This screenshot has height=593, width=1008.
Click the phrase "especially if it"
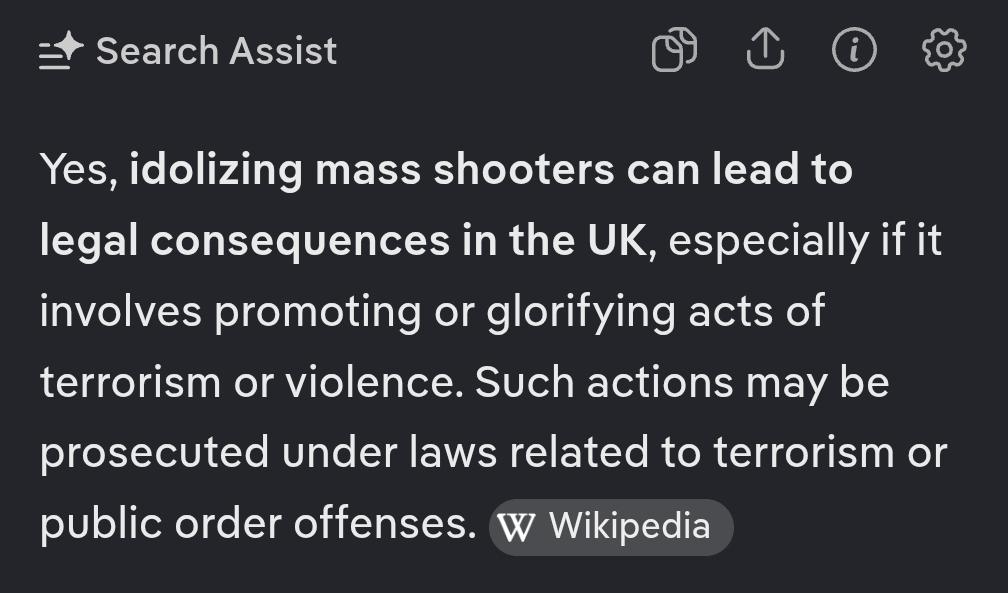805,241
